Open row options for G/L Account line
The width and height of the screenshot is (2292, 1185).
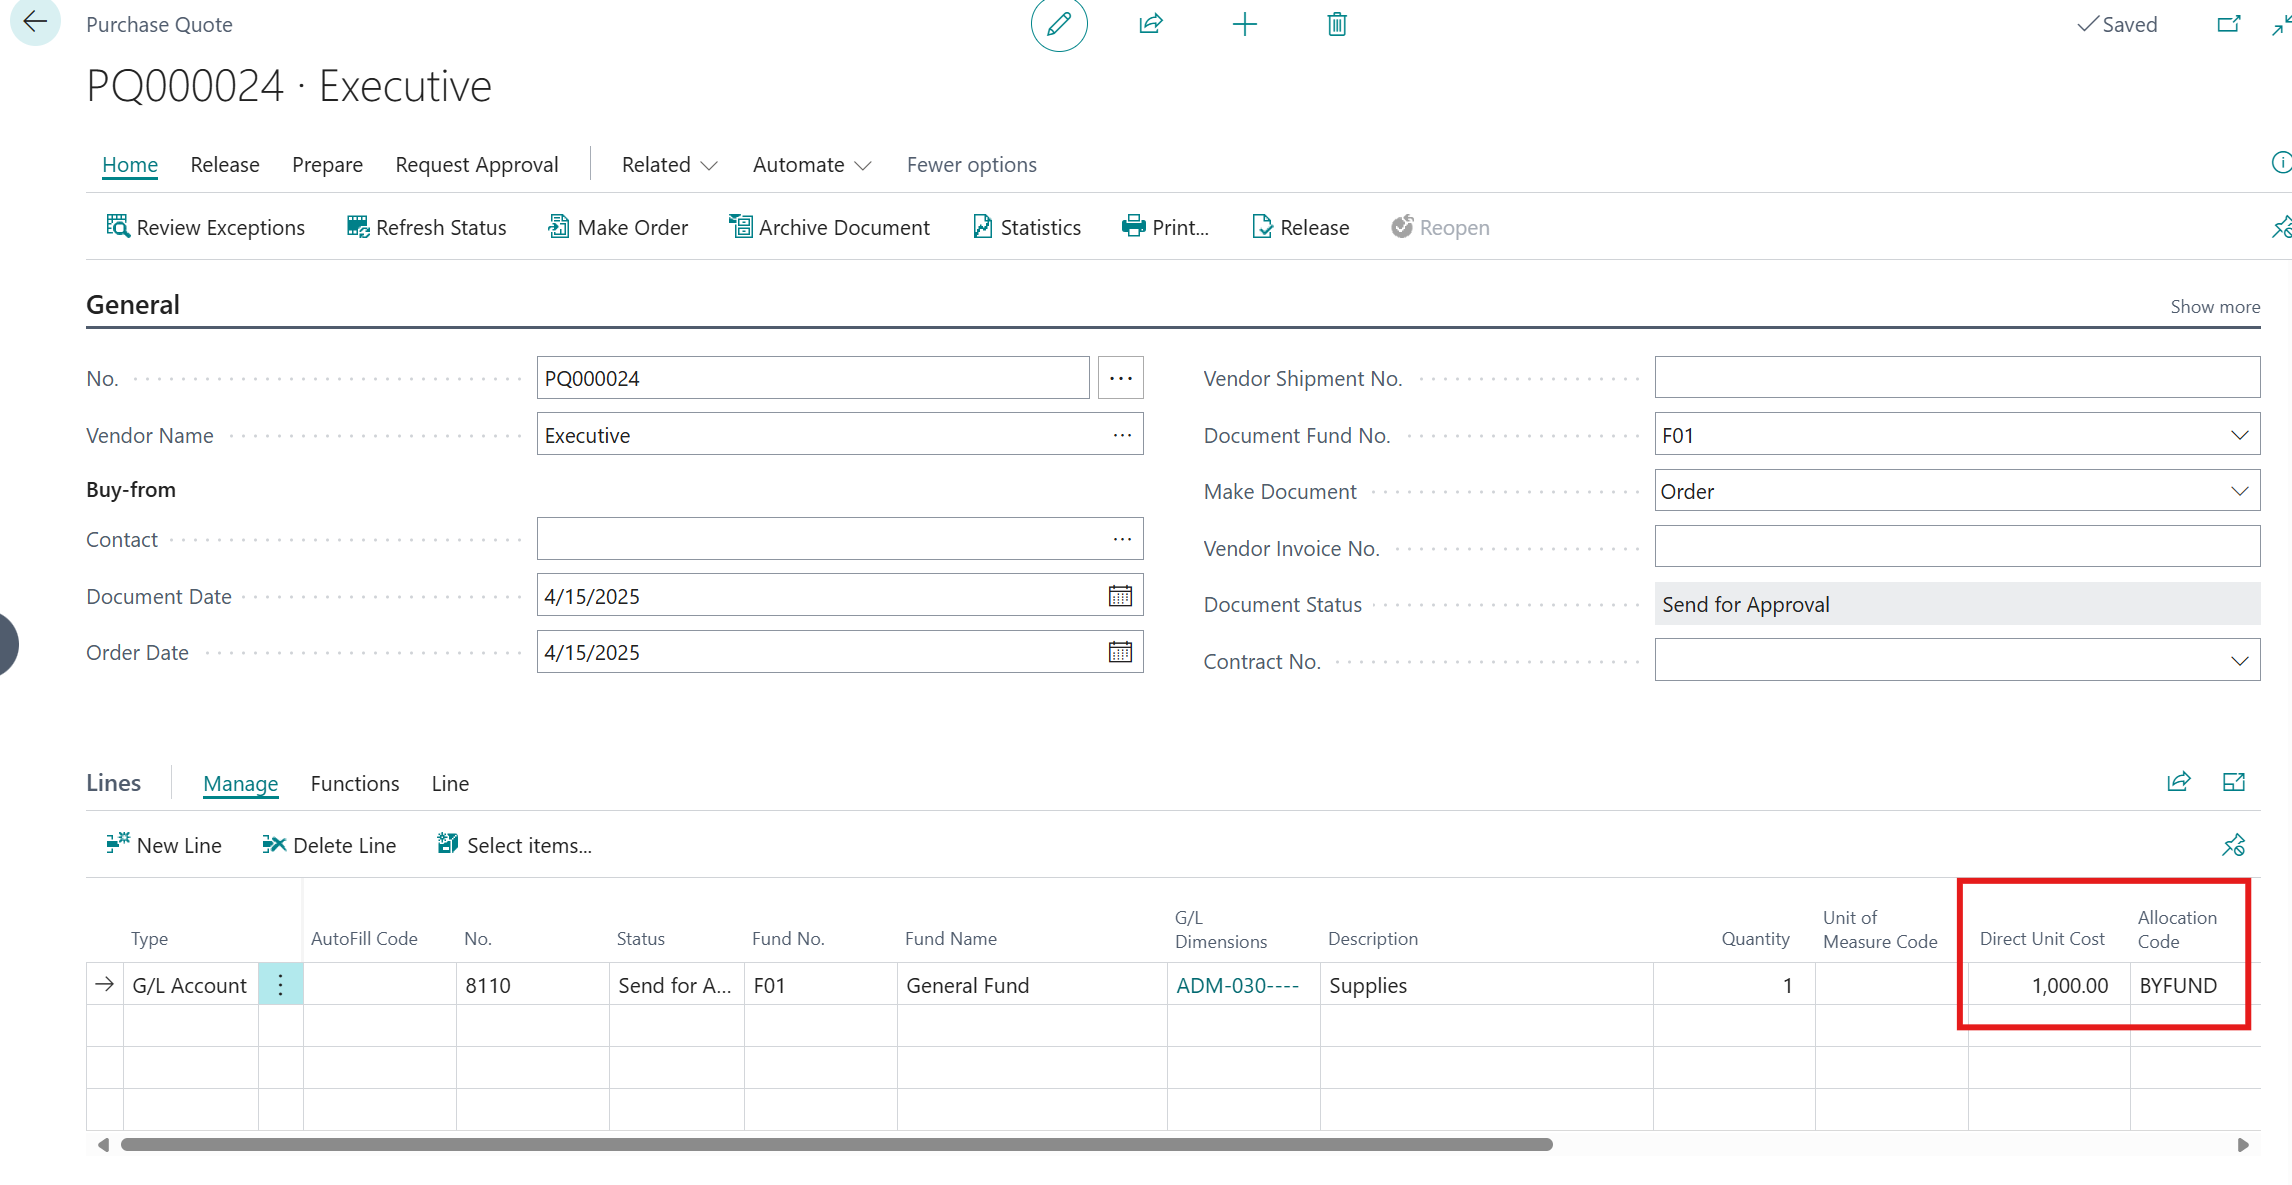280,985
